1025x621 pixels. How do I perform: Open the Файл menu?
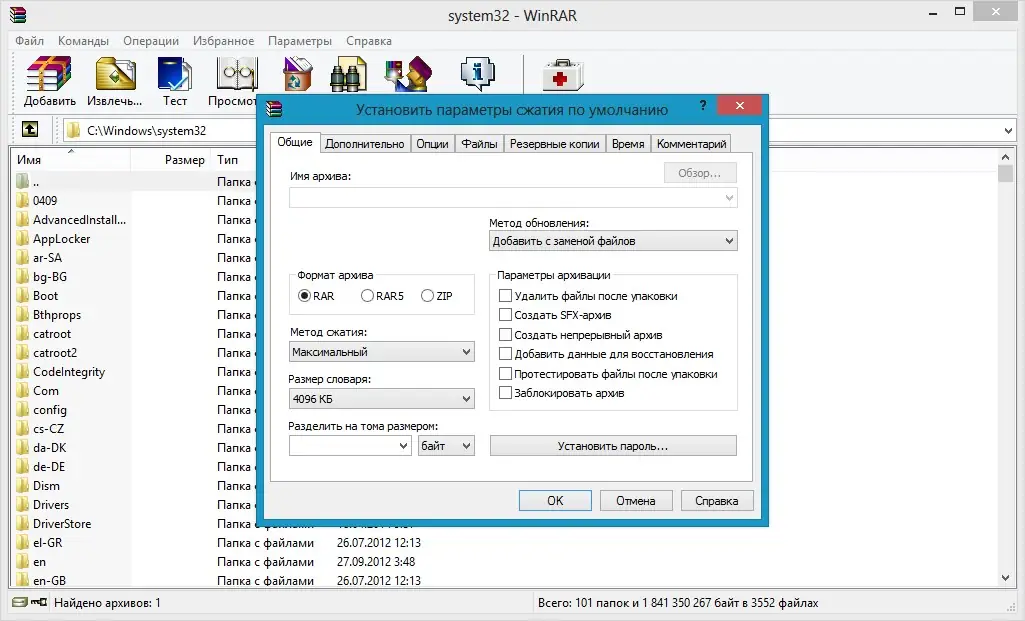[x=29, y=41]
